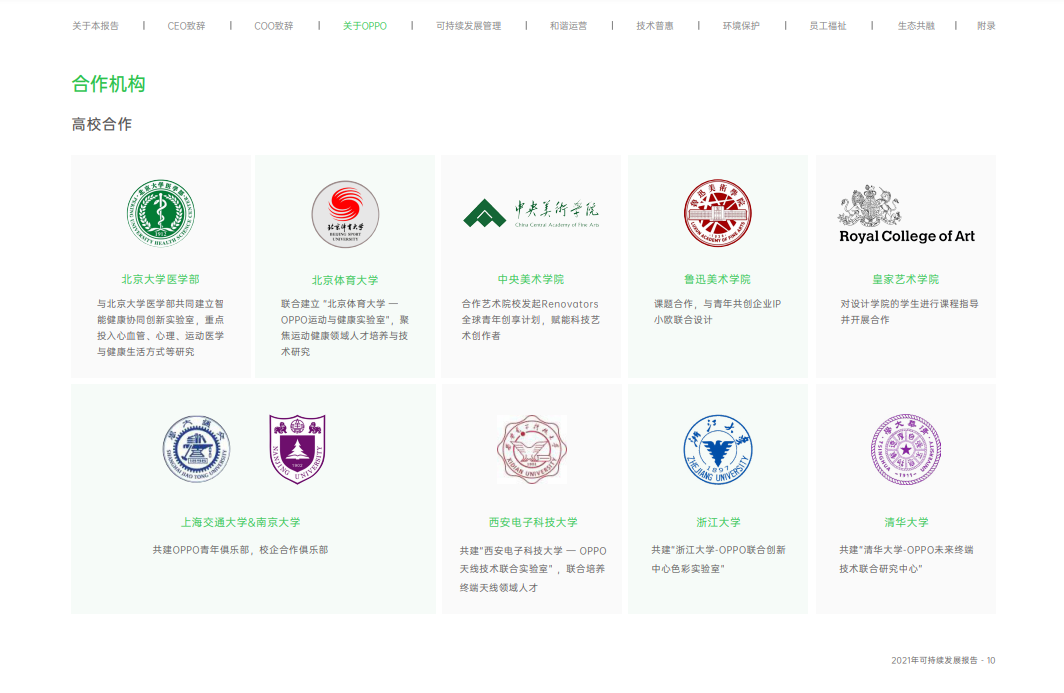Viewport: 1064px width, 693px height.
Task: Open the 员工福祉 navigation tab
Action: click(828, 26)
